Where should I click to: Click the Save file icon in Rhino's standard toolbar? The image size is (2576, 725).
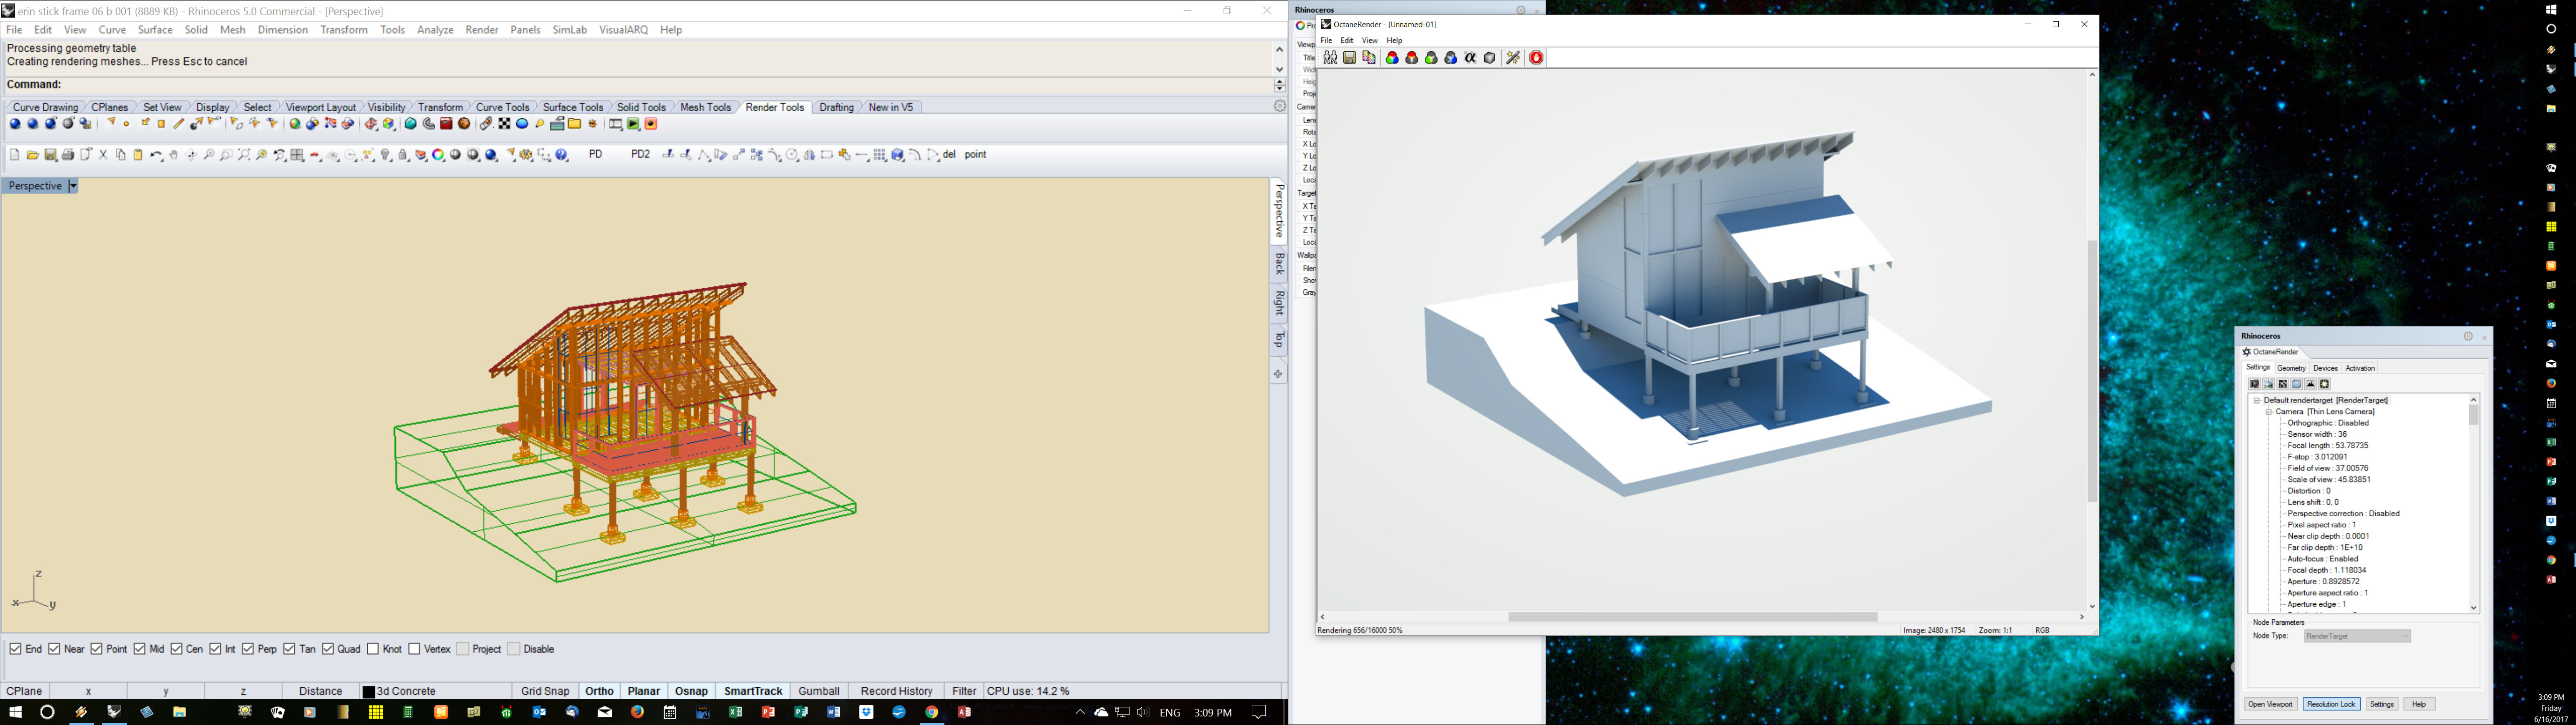pyautogui.click(x=50, y=155)
